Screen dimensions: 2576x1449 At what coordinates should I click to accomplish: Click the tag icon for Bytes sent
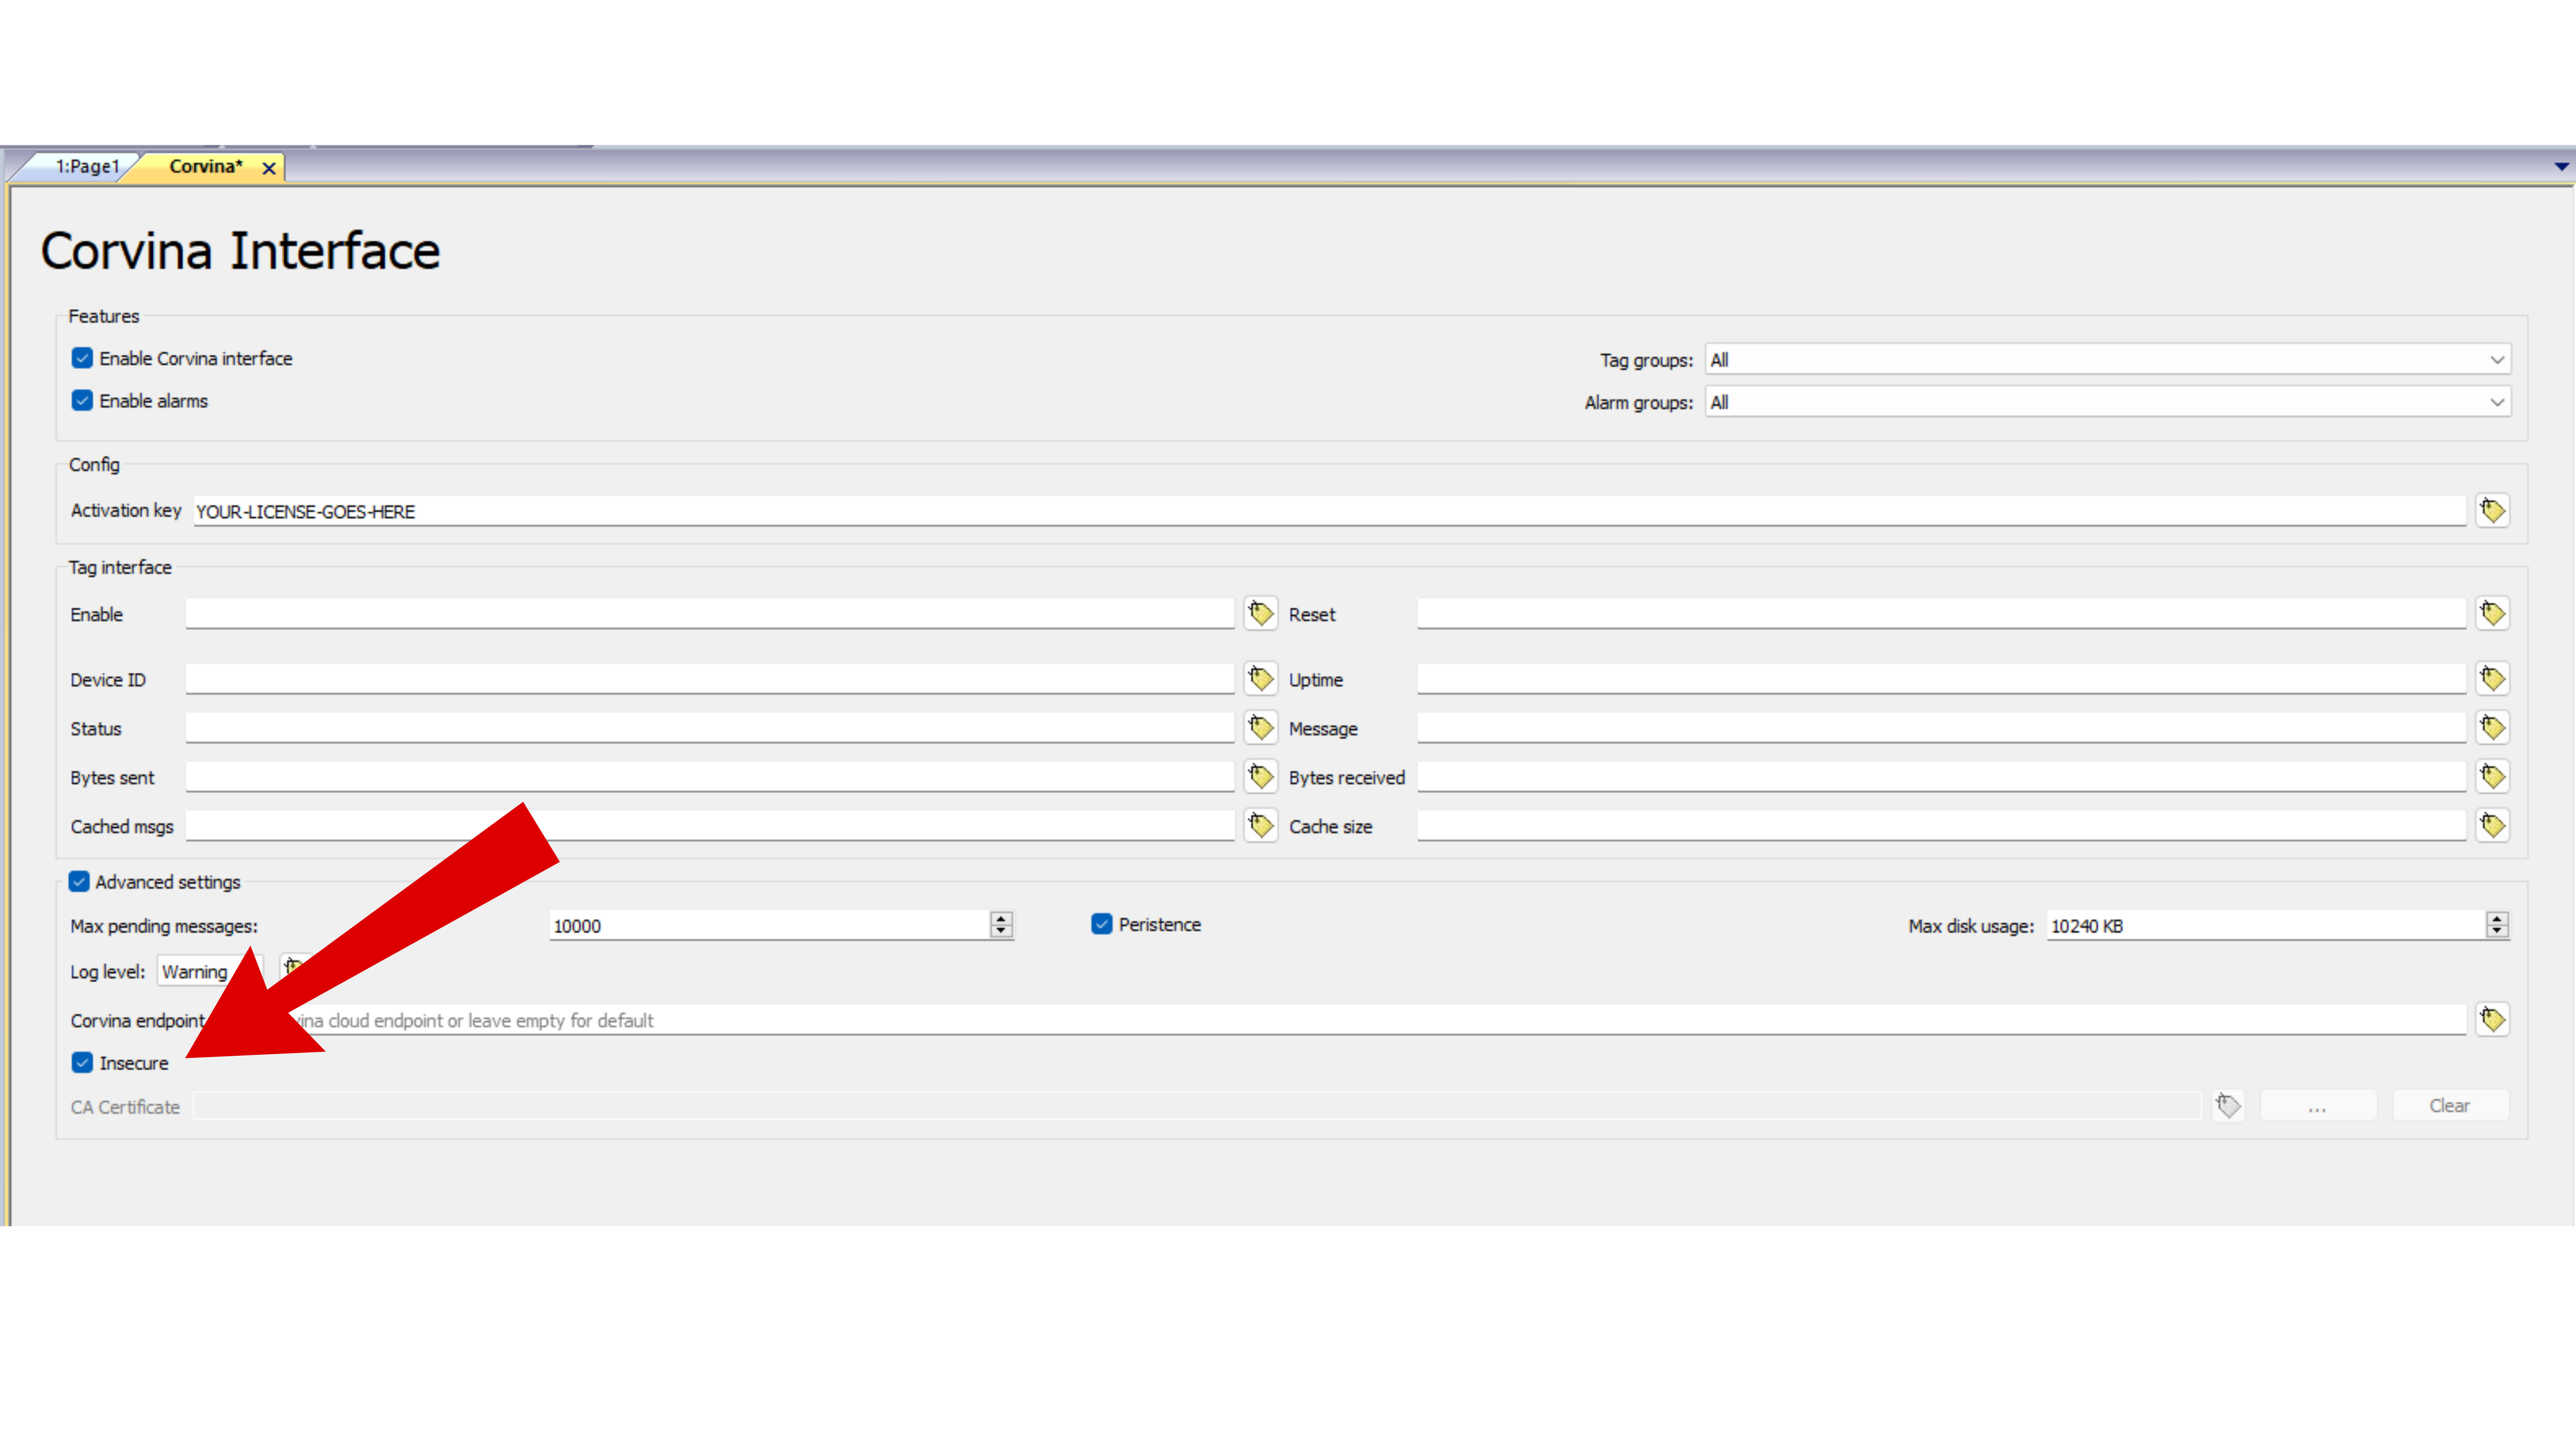(1261, 777)
